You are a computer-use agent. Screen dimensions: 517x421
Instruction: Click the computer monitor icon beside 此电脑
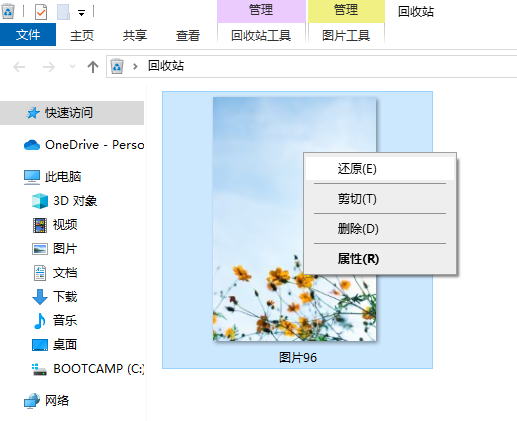(32, 177)
